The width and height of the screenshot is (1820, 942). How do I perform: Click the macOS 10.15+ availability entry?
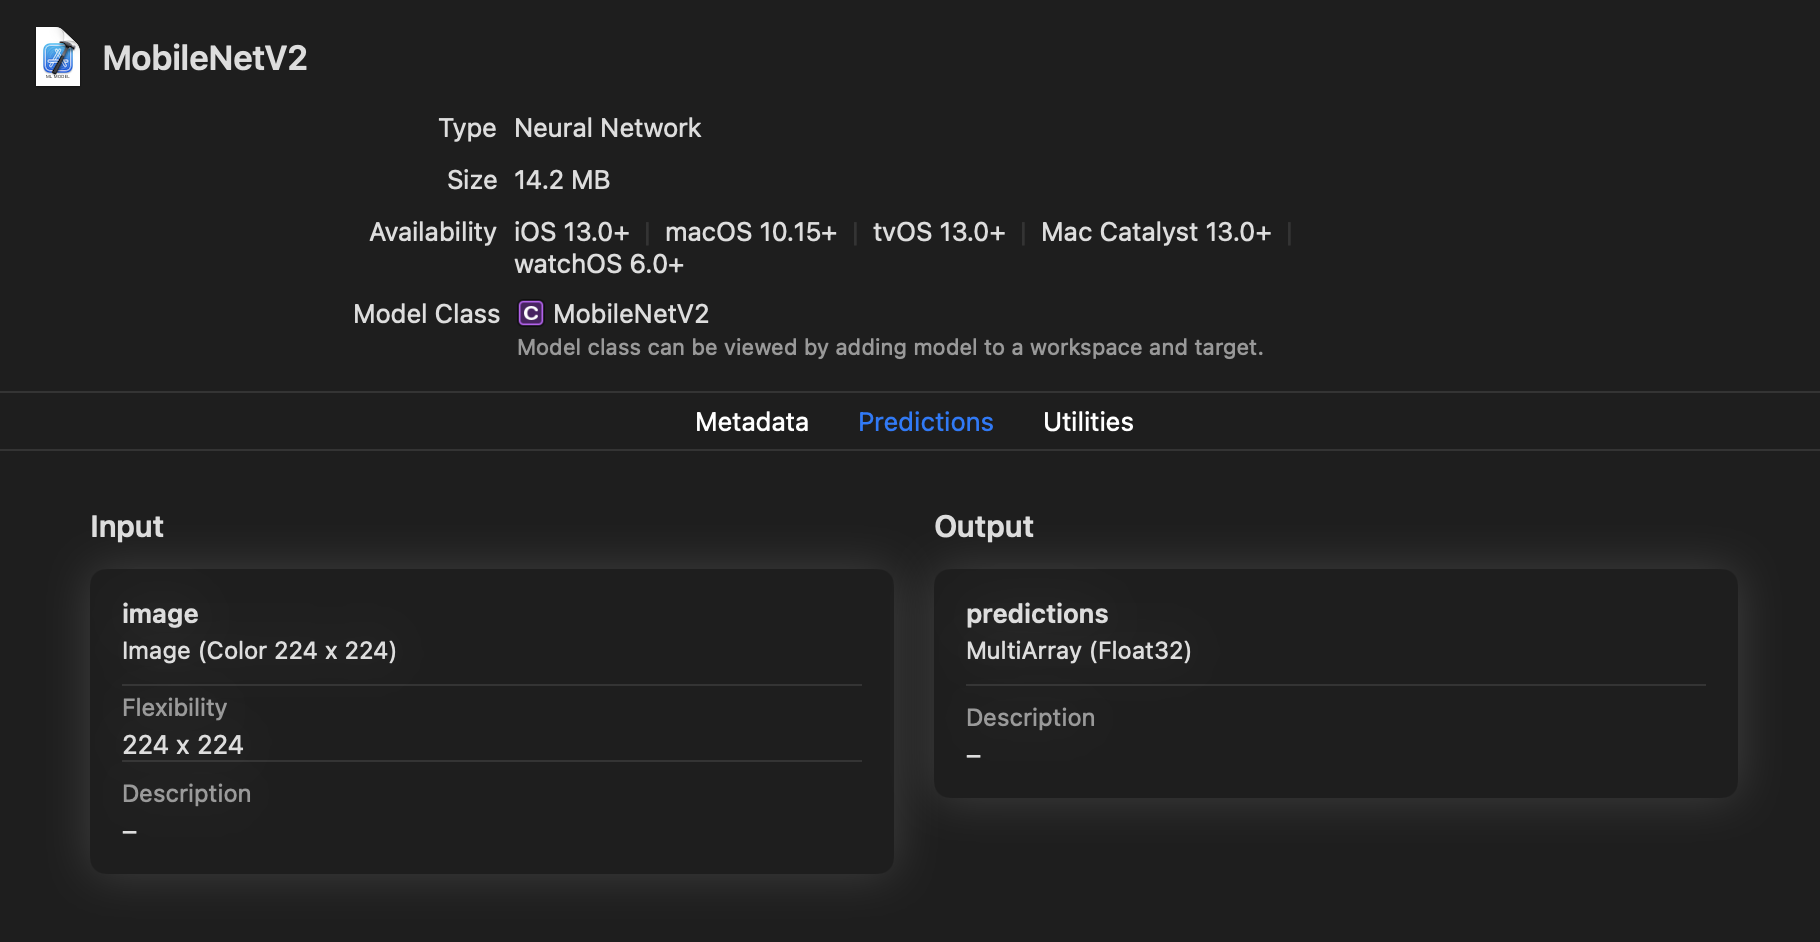751,232
